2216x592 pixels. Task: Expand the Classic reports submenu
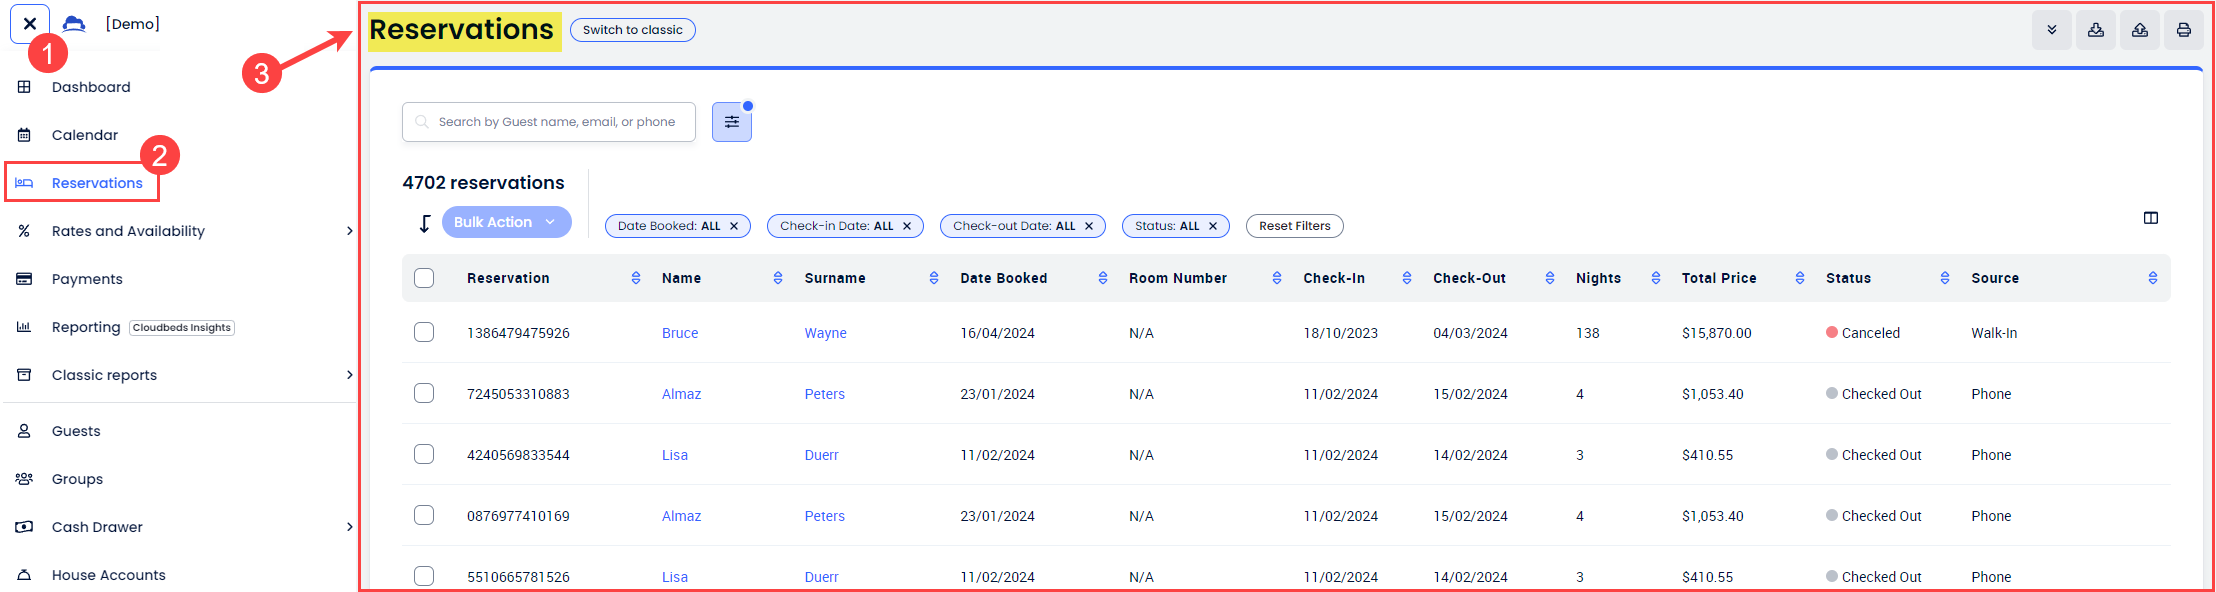[349, 375]
